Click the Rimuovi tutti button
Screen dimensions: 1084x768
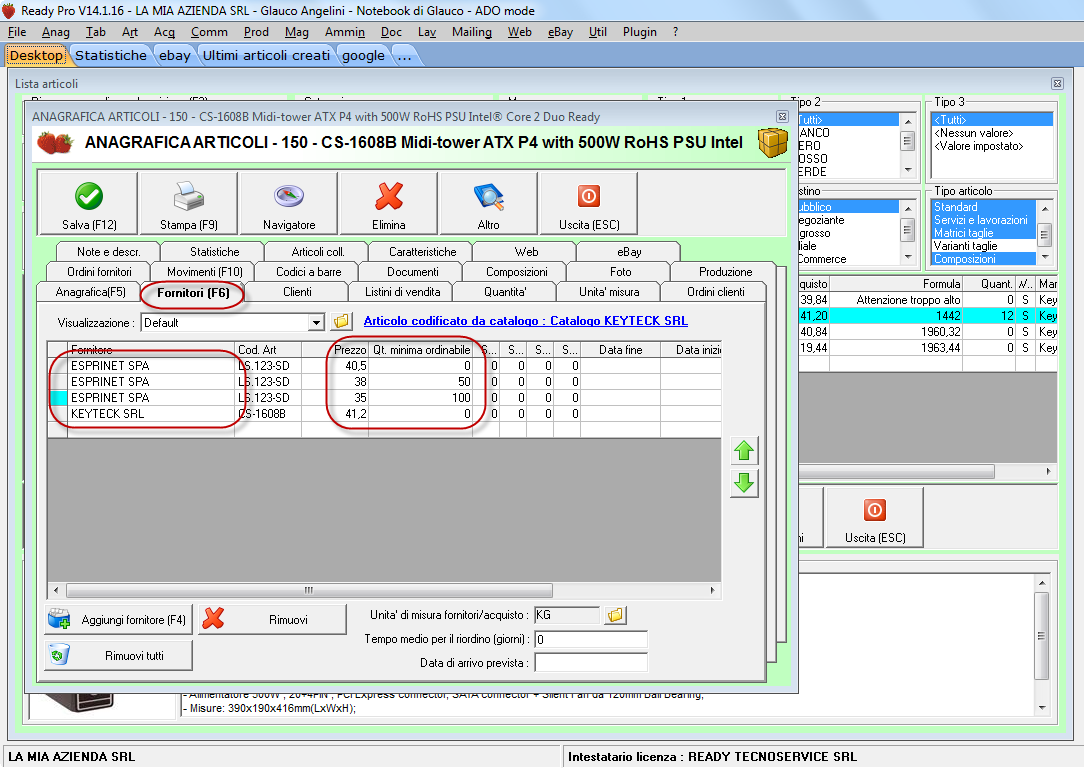(118, 656)
